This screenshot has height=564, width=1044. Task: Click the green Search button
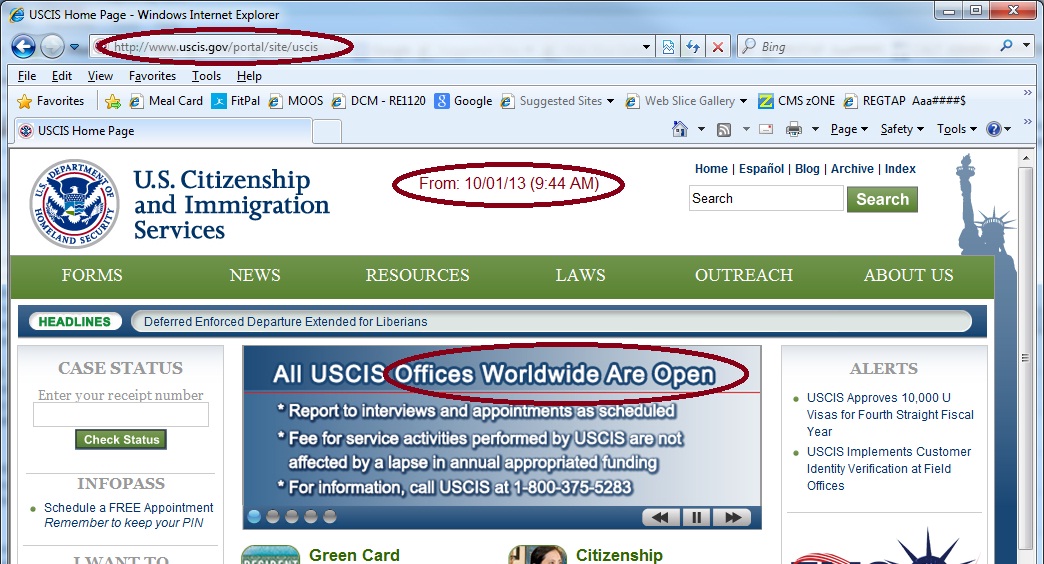[882, 199]
